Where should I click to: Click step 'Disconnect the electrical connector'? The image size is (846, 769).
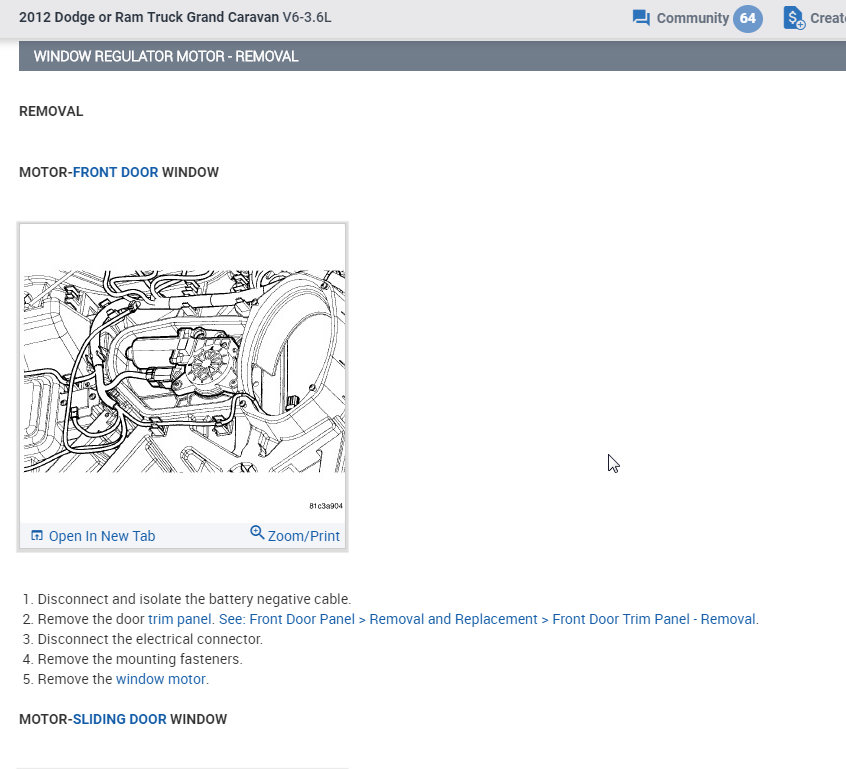pos(150,639)
